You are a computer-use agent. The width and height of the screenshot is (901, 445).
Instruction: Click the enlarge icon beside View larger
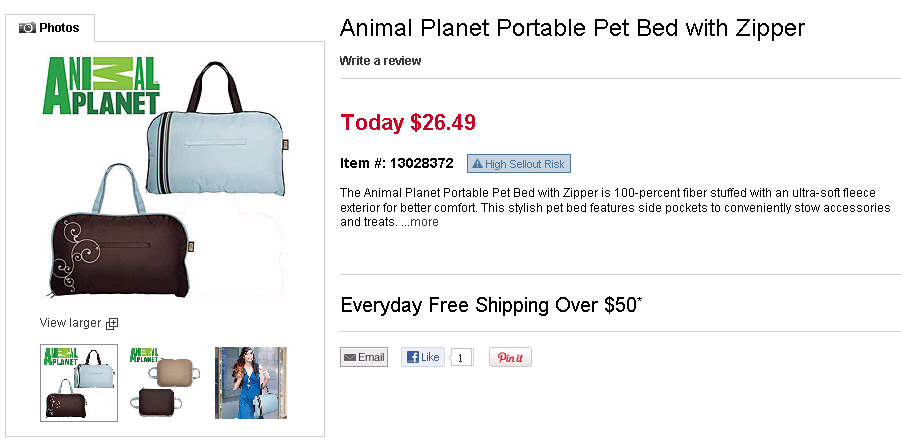point(112,323)
